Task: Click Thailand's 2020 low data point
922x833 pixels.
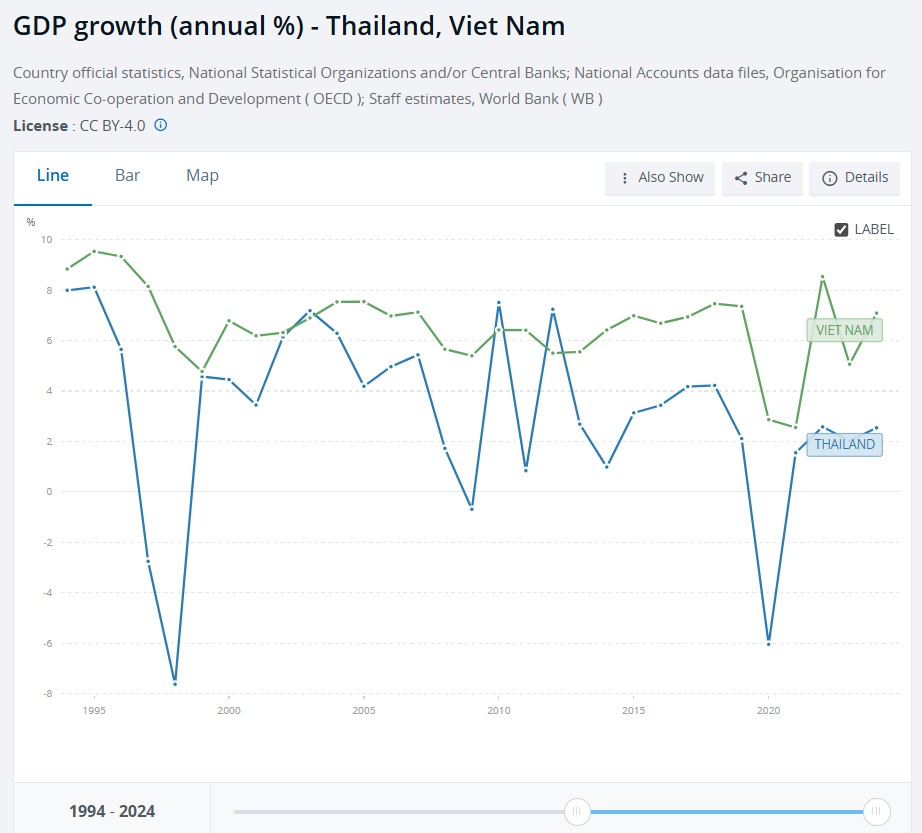Action: click(x=769, y=644)
